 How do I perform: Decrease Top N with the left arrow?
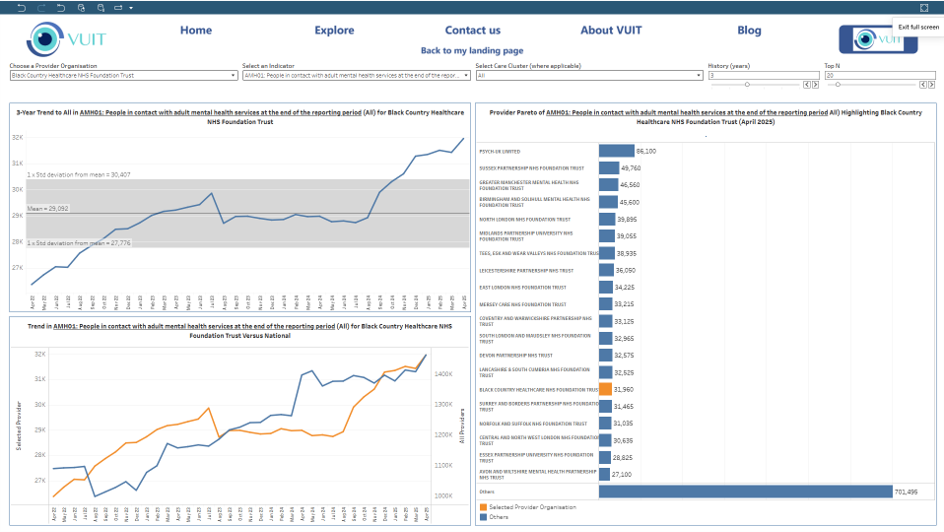pos(923,85)
